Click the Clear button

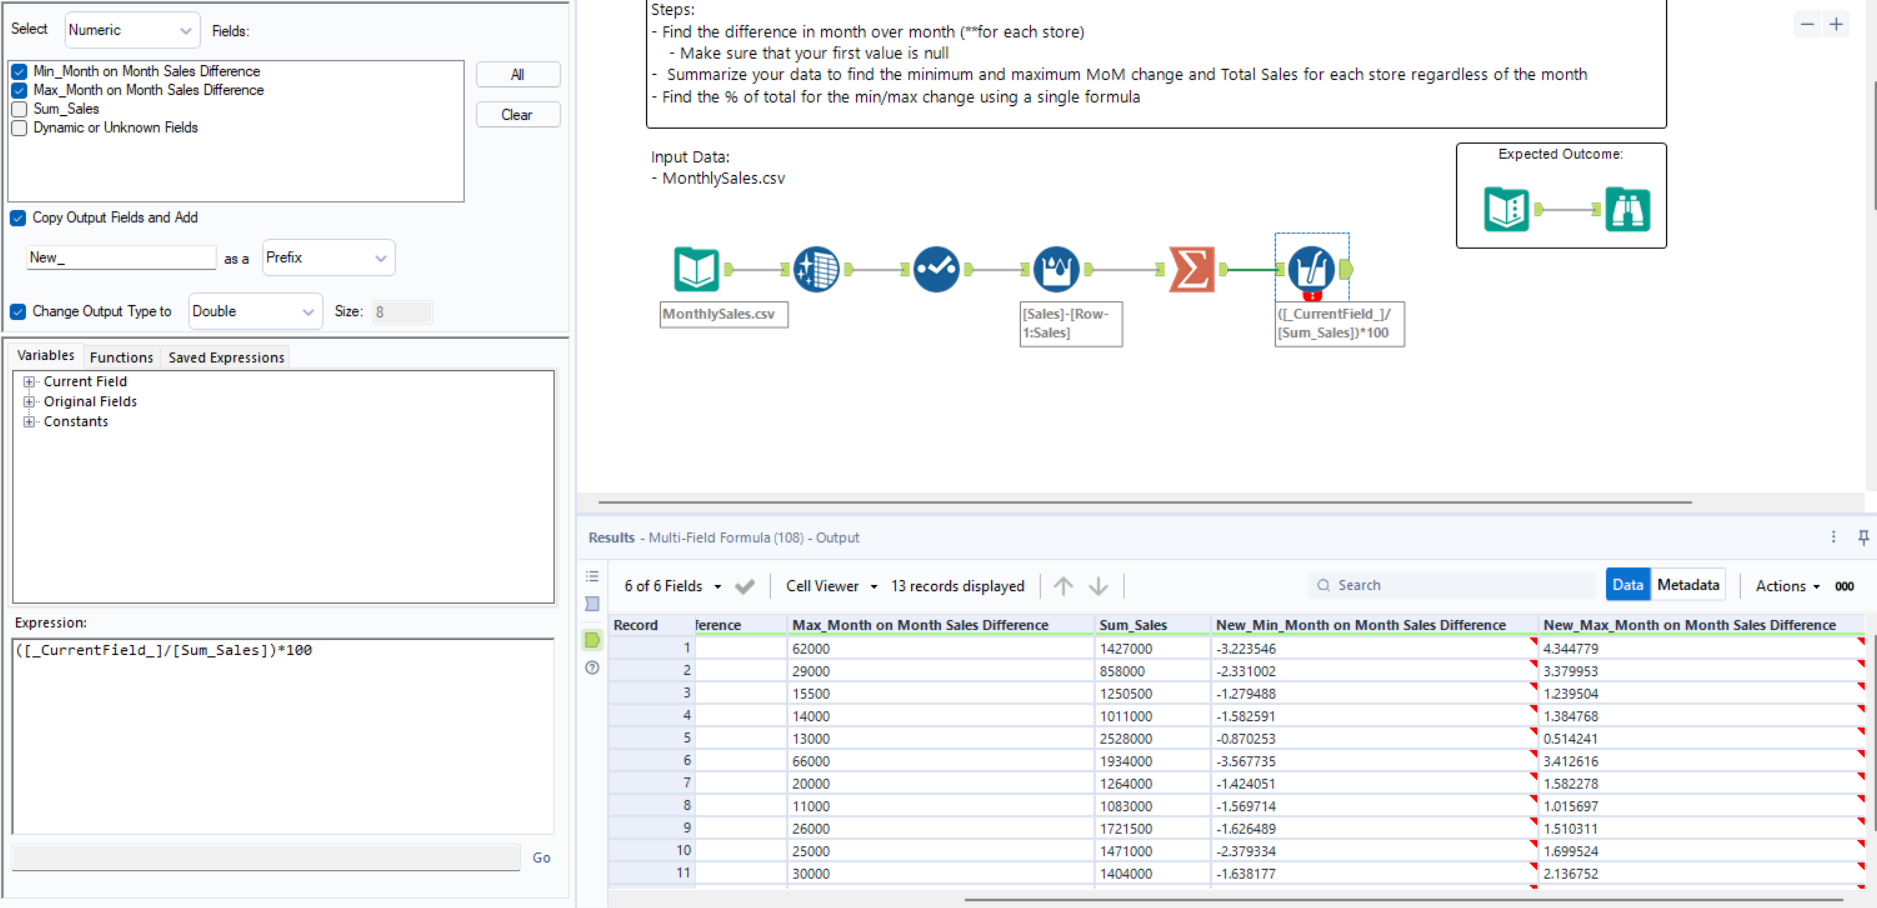(x=517, y=115)
